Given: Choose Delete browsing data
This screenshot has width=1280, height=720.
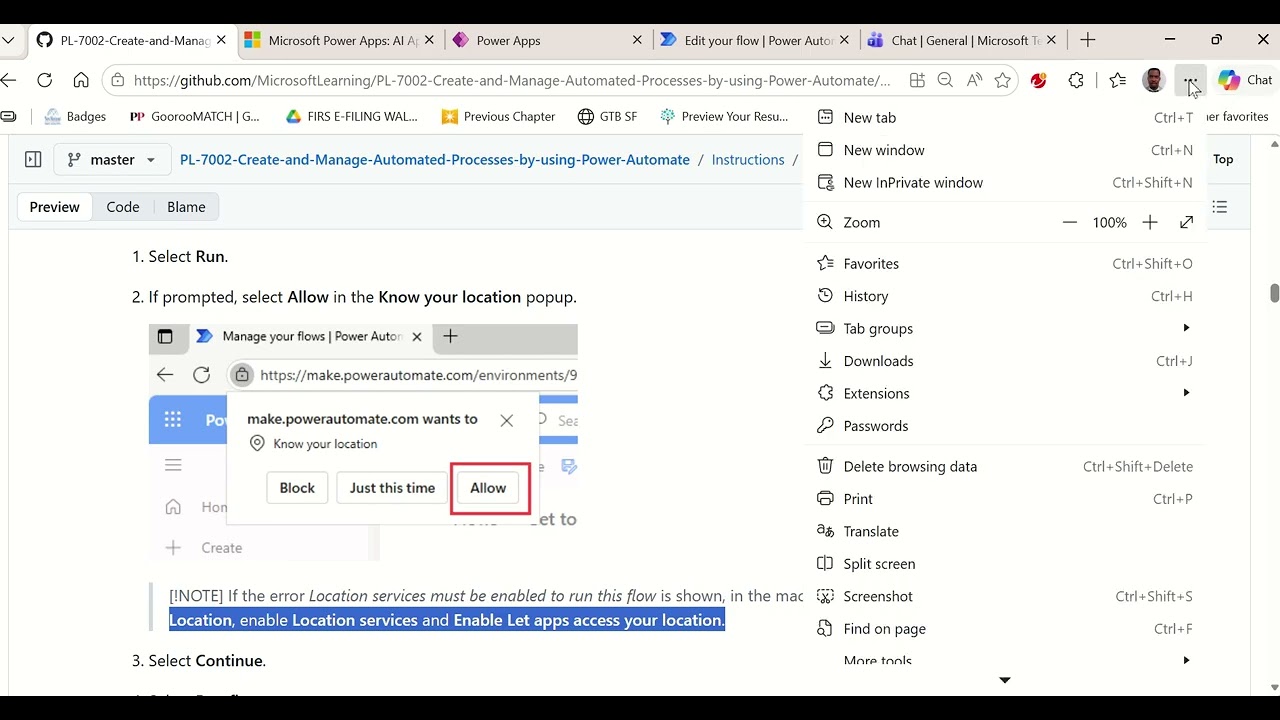Looking at the screenshot, I should (x=1004, y=466).
